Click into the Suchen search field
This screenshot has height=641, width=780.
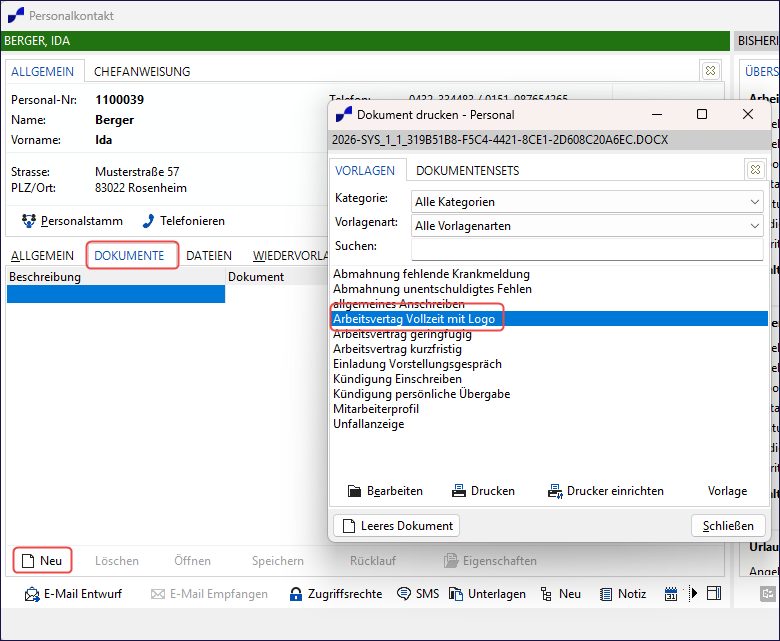[x=587, y=248]
